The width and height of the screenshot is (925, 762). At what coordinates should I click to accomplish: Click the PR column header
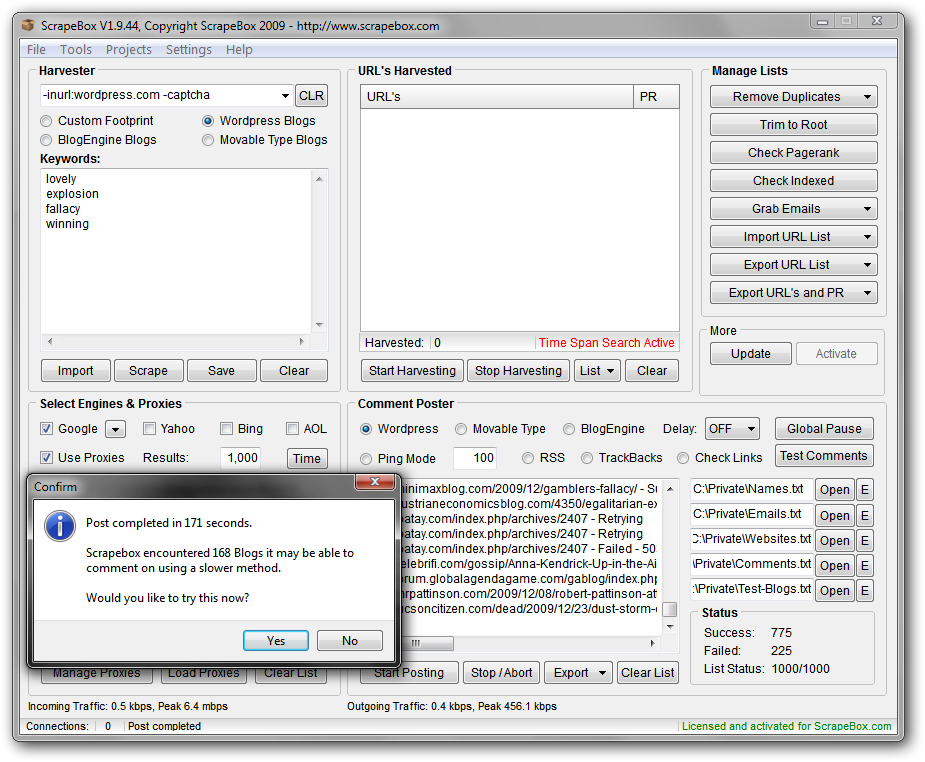pyautogui.click(x=656, y=97)
